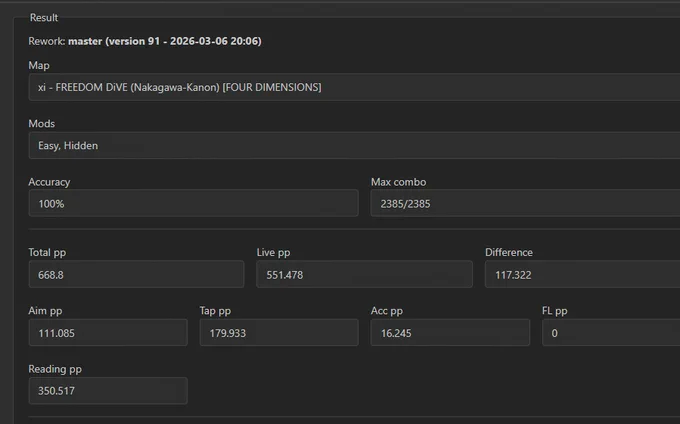Click the Live pp label

tap(273, 252)
